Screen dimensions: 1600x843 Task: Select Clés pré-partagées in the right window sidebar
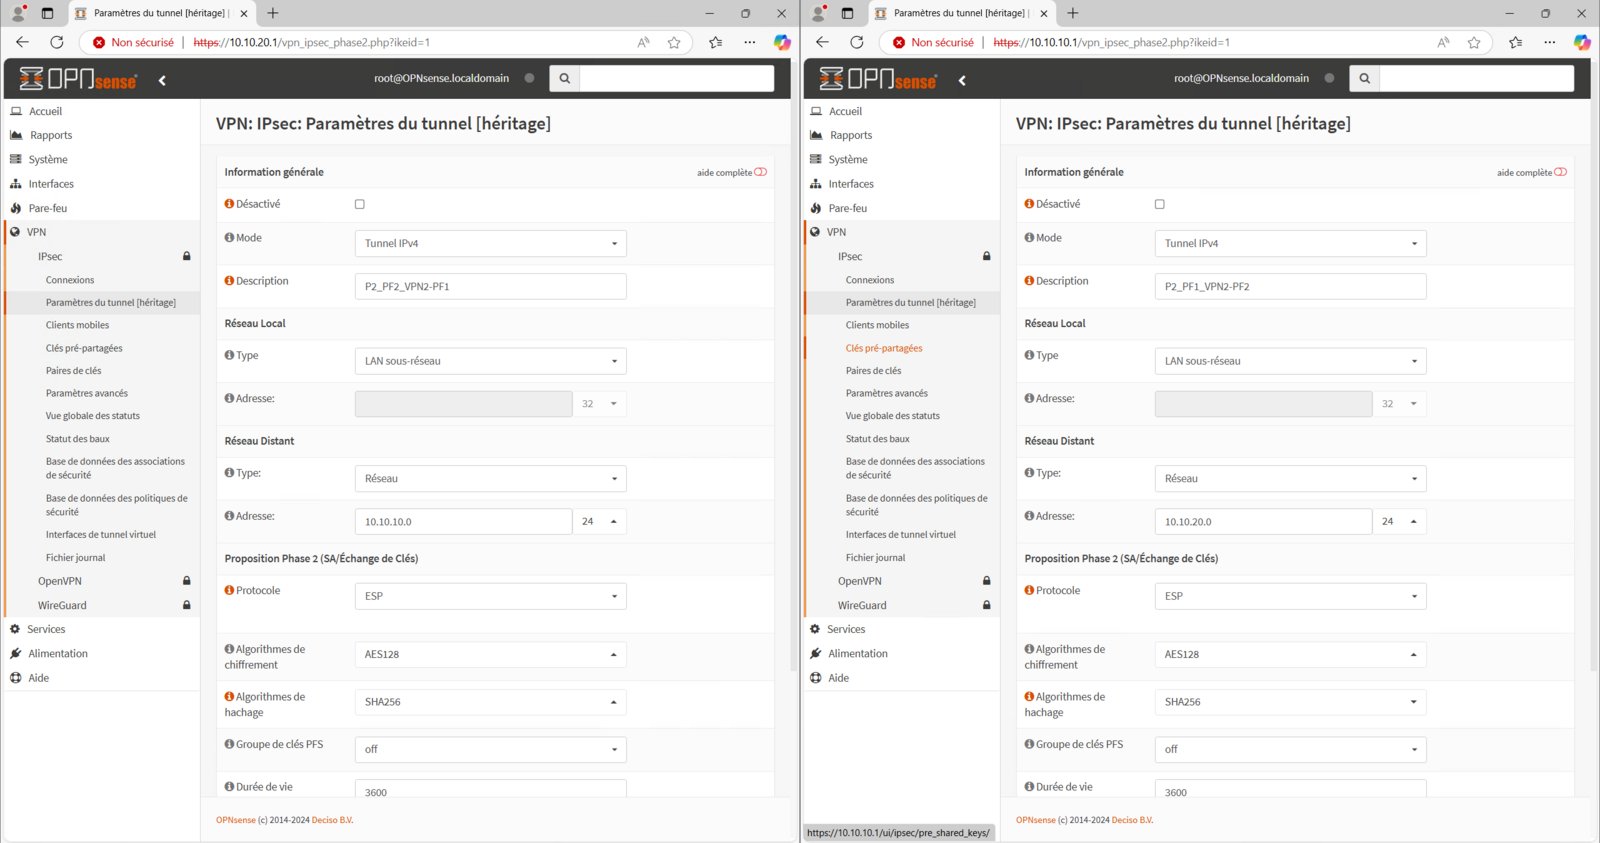(884, 348)
